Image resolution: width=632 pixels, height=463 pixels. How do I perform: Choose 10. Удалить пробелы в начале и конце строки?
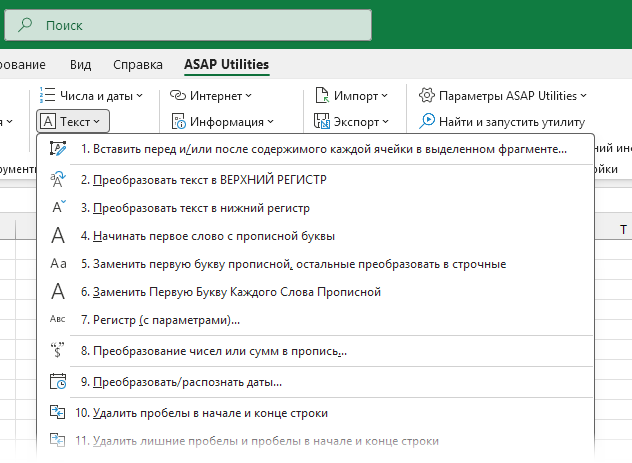(315, 413)
